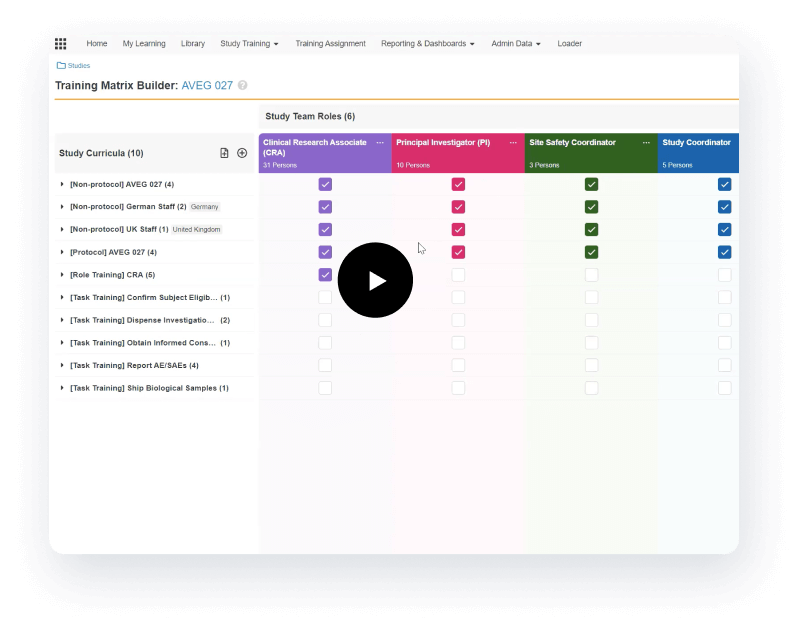This screenshot has height=630, width=800.
Task: Click the plus circle icon in Study Curricula
Action: pos(242,153)
